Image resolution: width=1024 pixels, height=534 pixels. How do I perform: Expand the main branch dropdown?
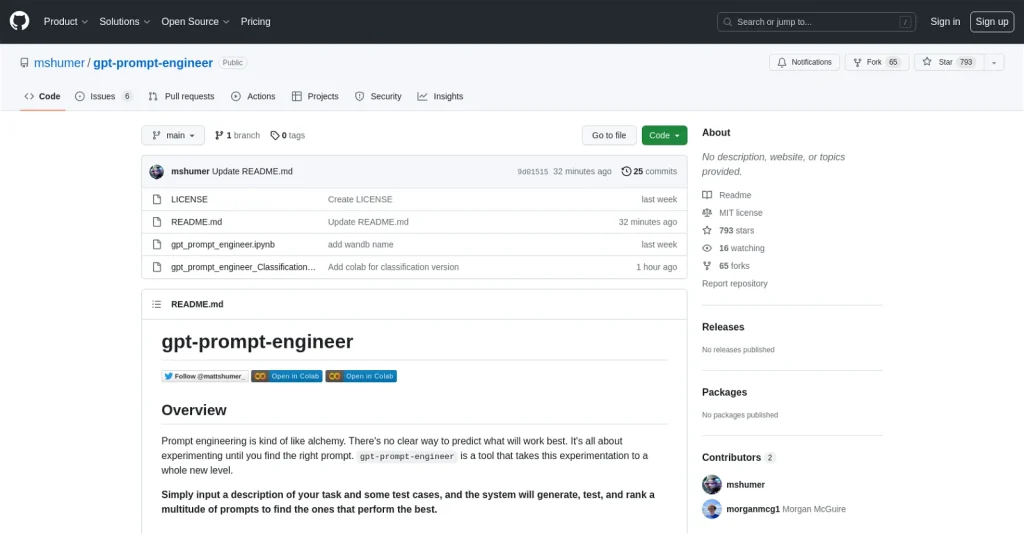(173, 135)
